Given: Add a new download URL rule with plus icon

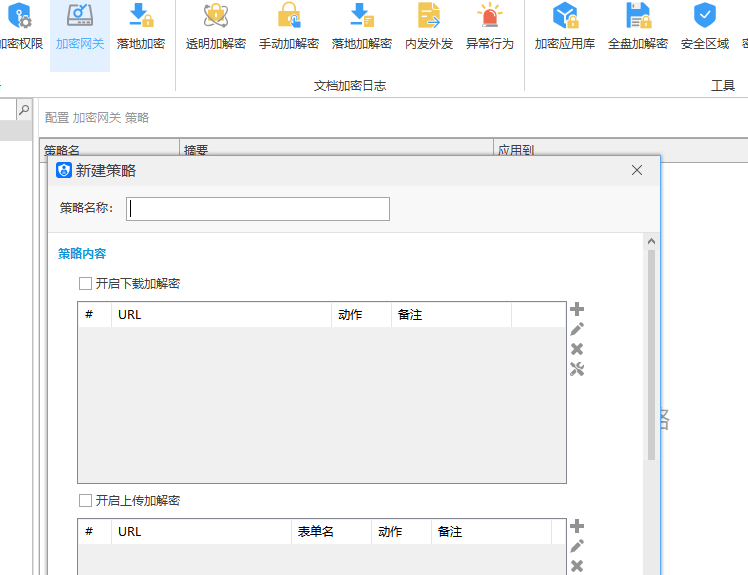Looking at the screenshot, I should click(x=577, y=310).
